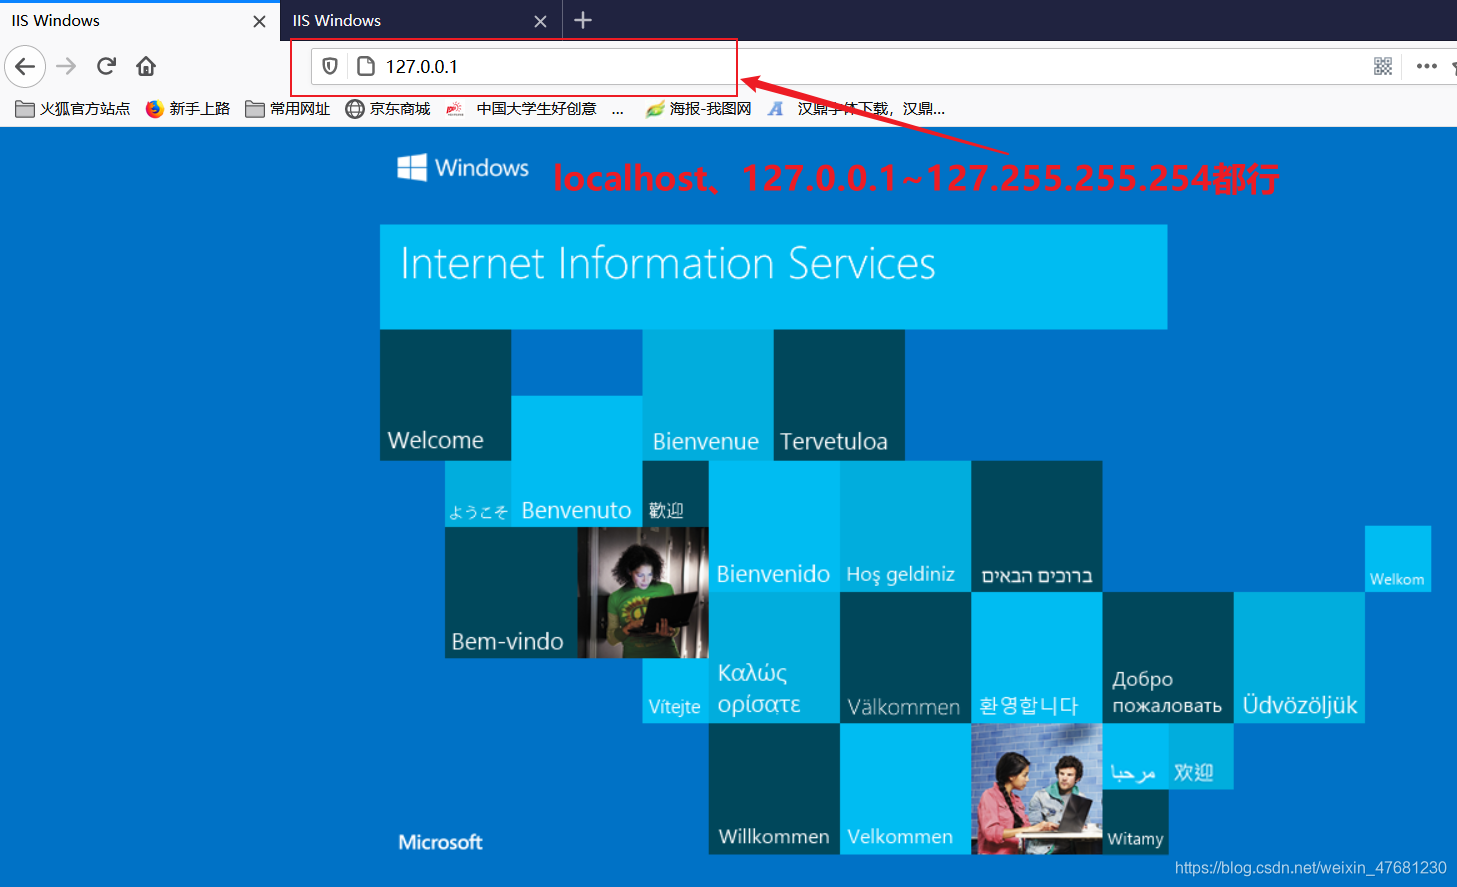The image size is (1457, 887).
Task: Open the 汉鼎字体下载 bookmark
Action: [856, 109]
